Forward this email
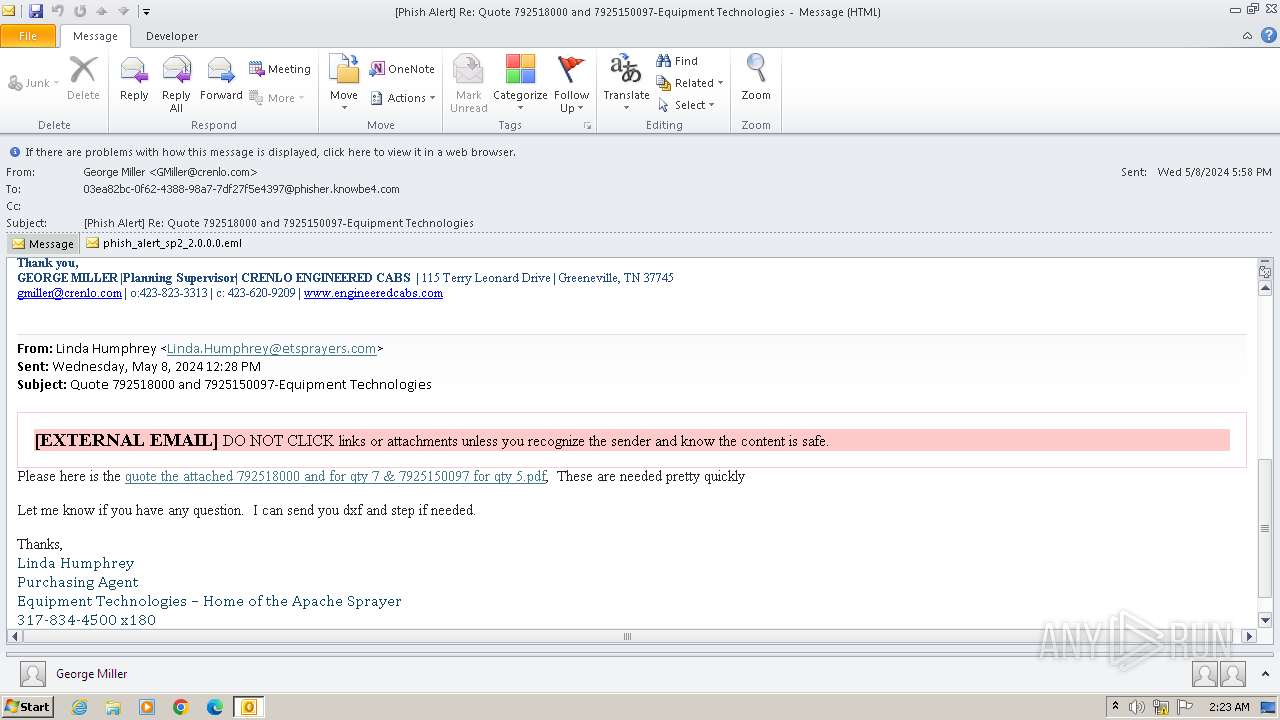The height and width of the screenshot is (720, 1280). pos(221,78)
